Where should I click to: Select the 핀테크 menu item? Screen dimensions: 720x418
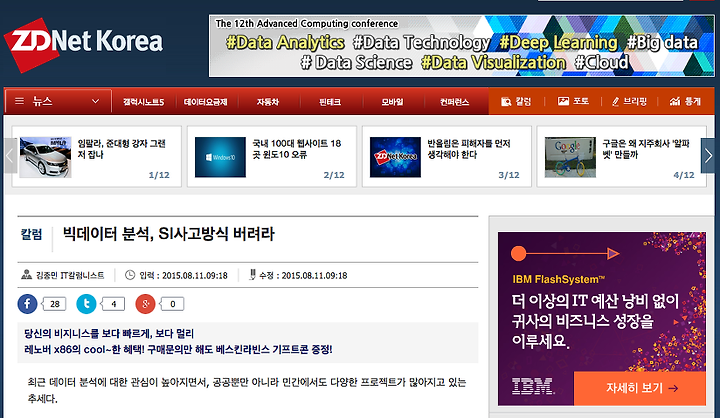coord(330,102)
